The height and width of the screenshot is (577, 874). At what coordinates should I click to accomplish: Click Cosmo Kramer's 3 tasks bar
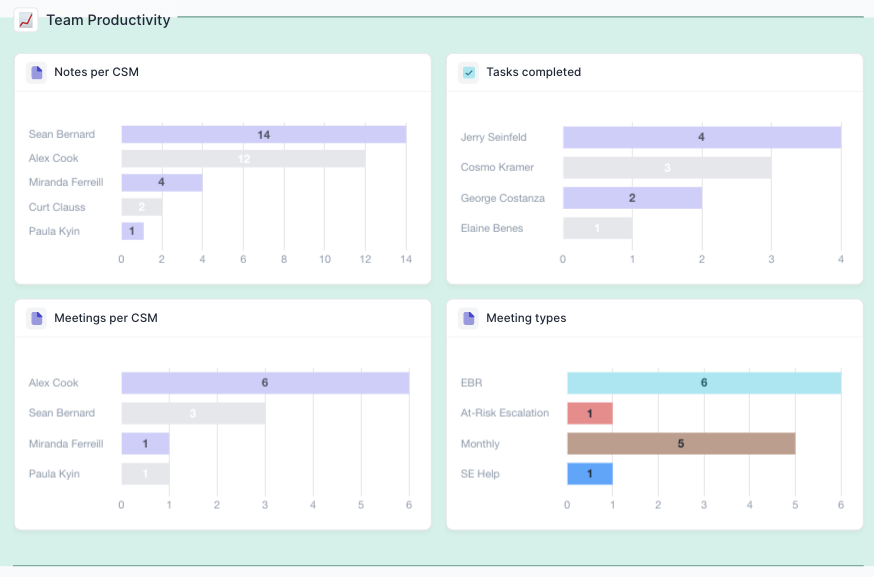pos(667,168)
